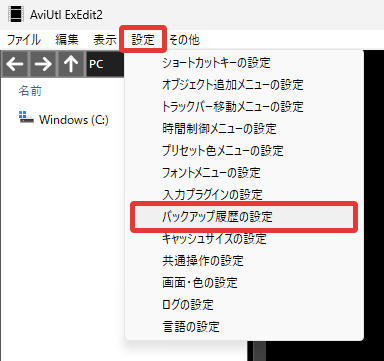Choose フォントメニューの設定
384x361 pixels.
pos(244,172)
